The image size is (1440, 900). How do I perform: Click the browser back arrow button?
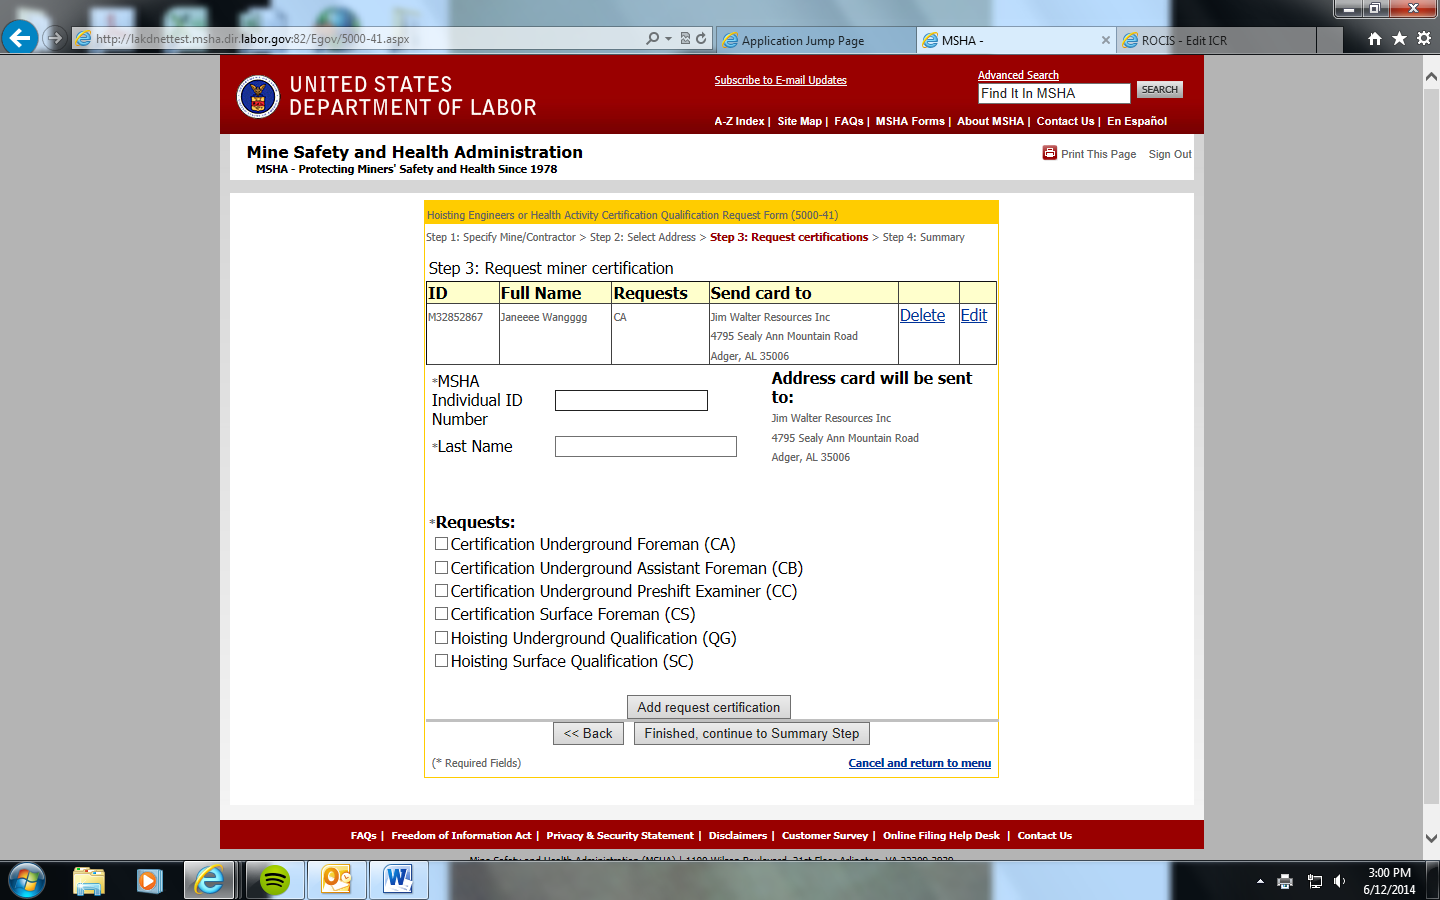tap(19, 39)
